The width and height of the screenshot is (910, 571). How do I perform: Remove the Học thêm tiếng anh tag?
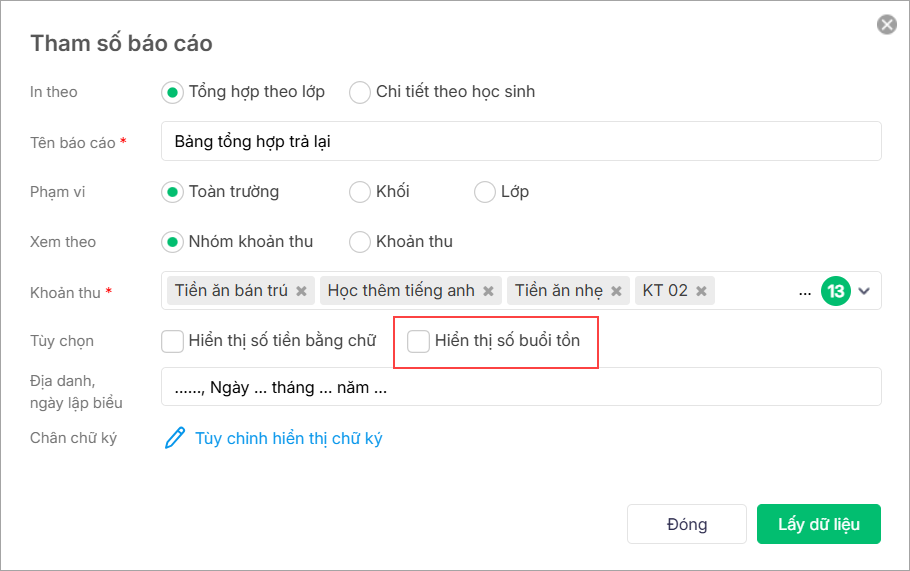(x=488, y=291)
